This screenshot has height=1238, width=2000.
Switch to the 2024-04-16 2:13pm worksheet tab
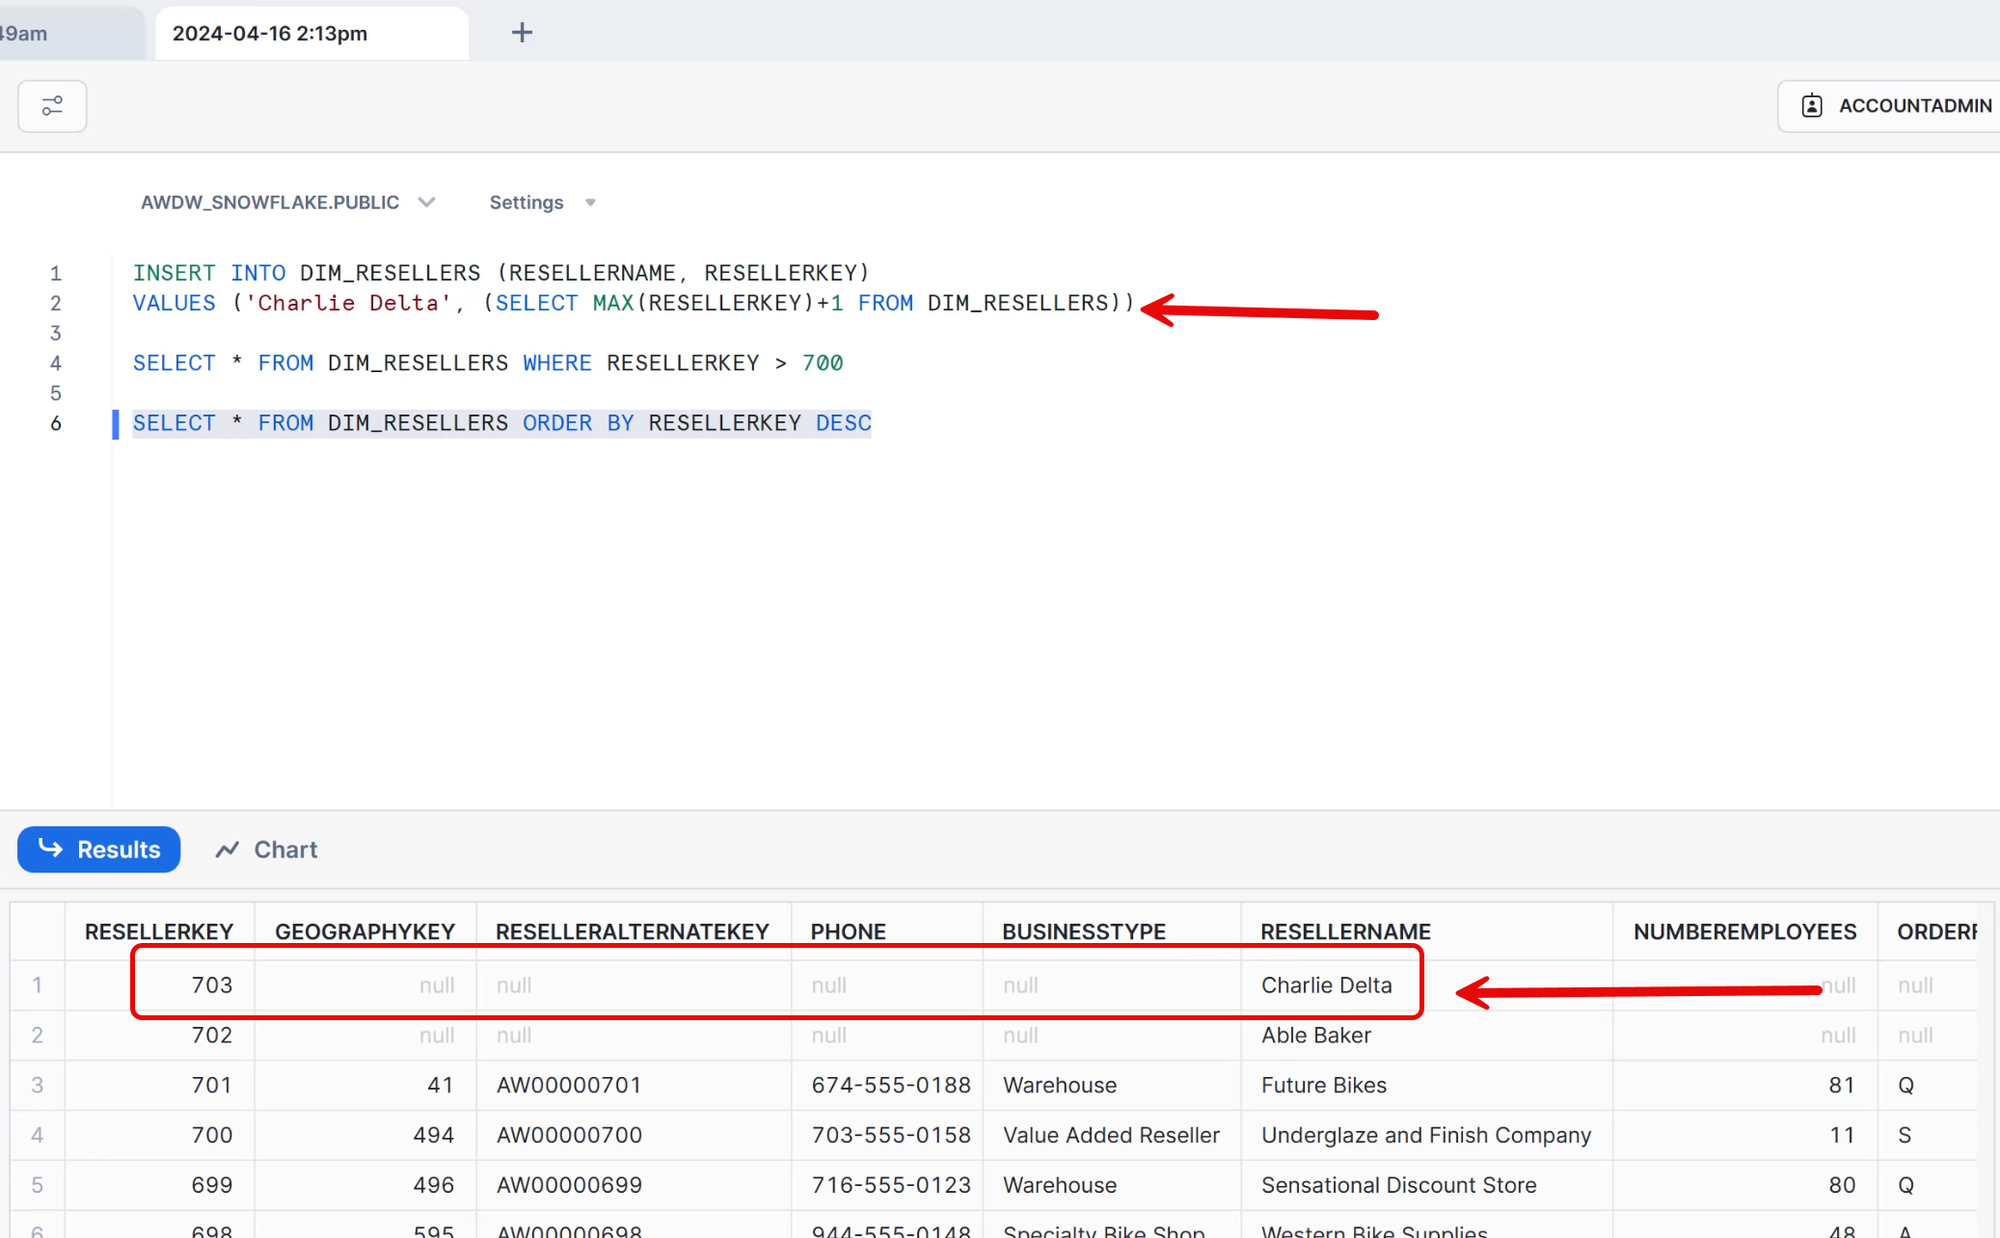[270, 33]
